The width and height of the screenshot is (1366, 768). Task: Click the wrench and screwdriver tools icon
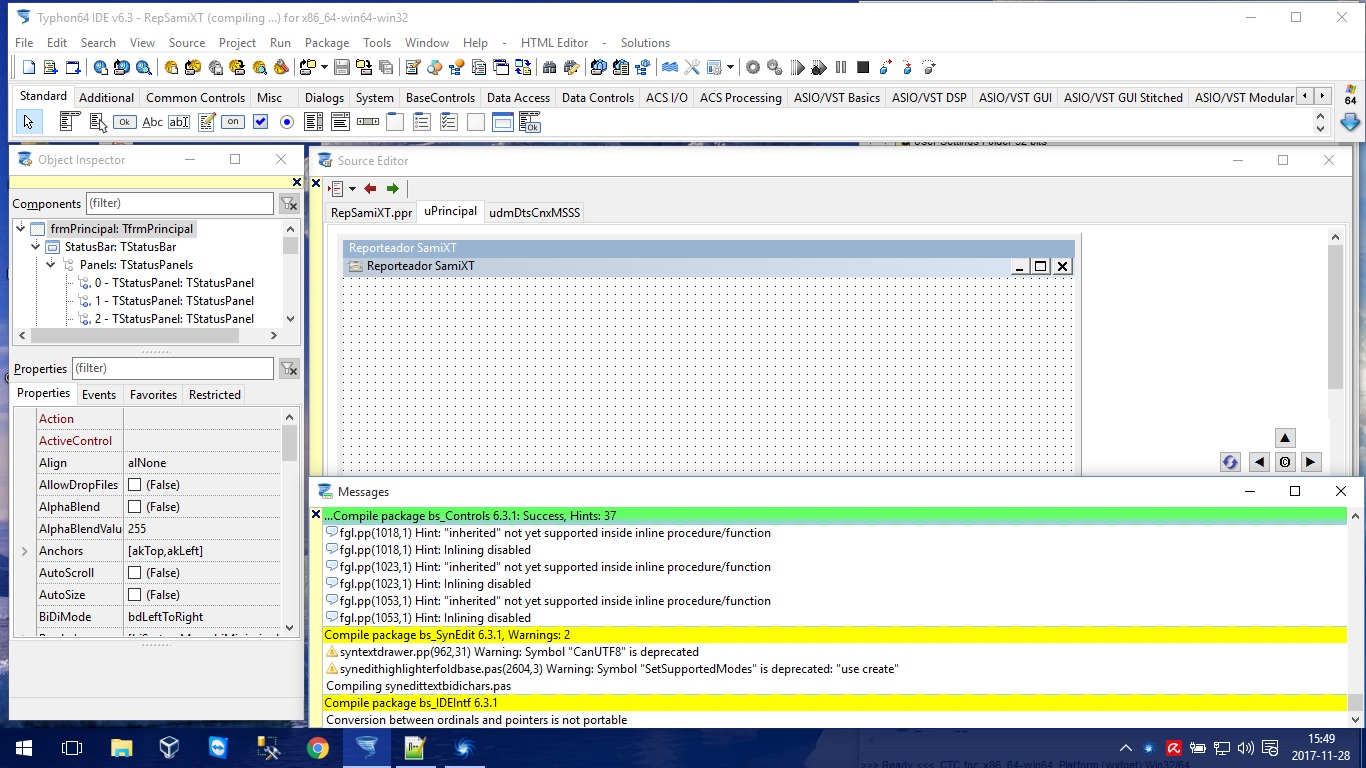692,68
